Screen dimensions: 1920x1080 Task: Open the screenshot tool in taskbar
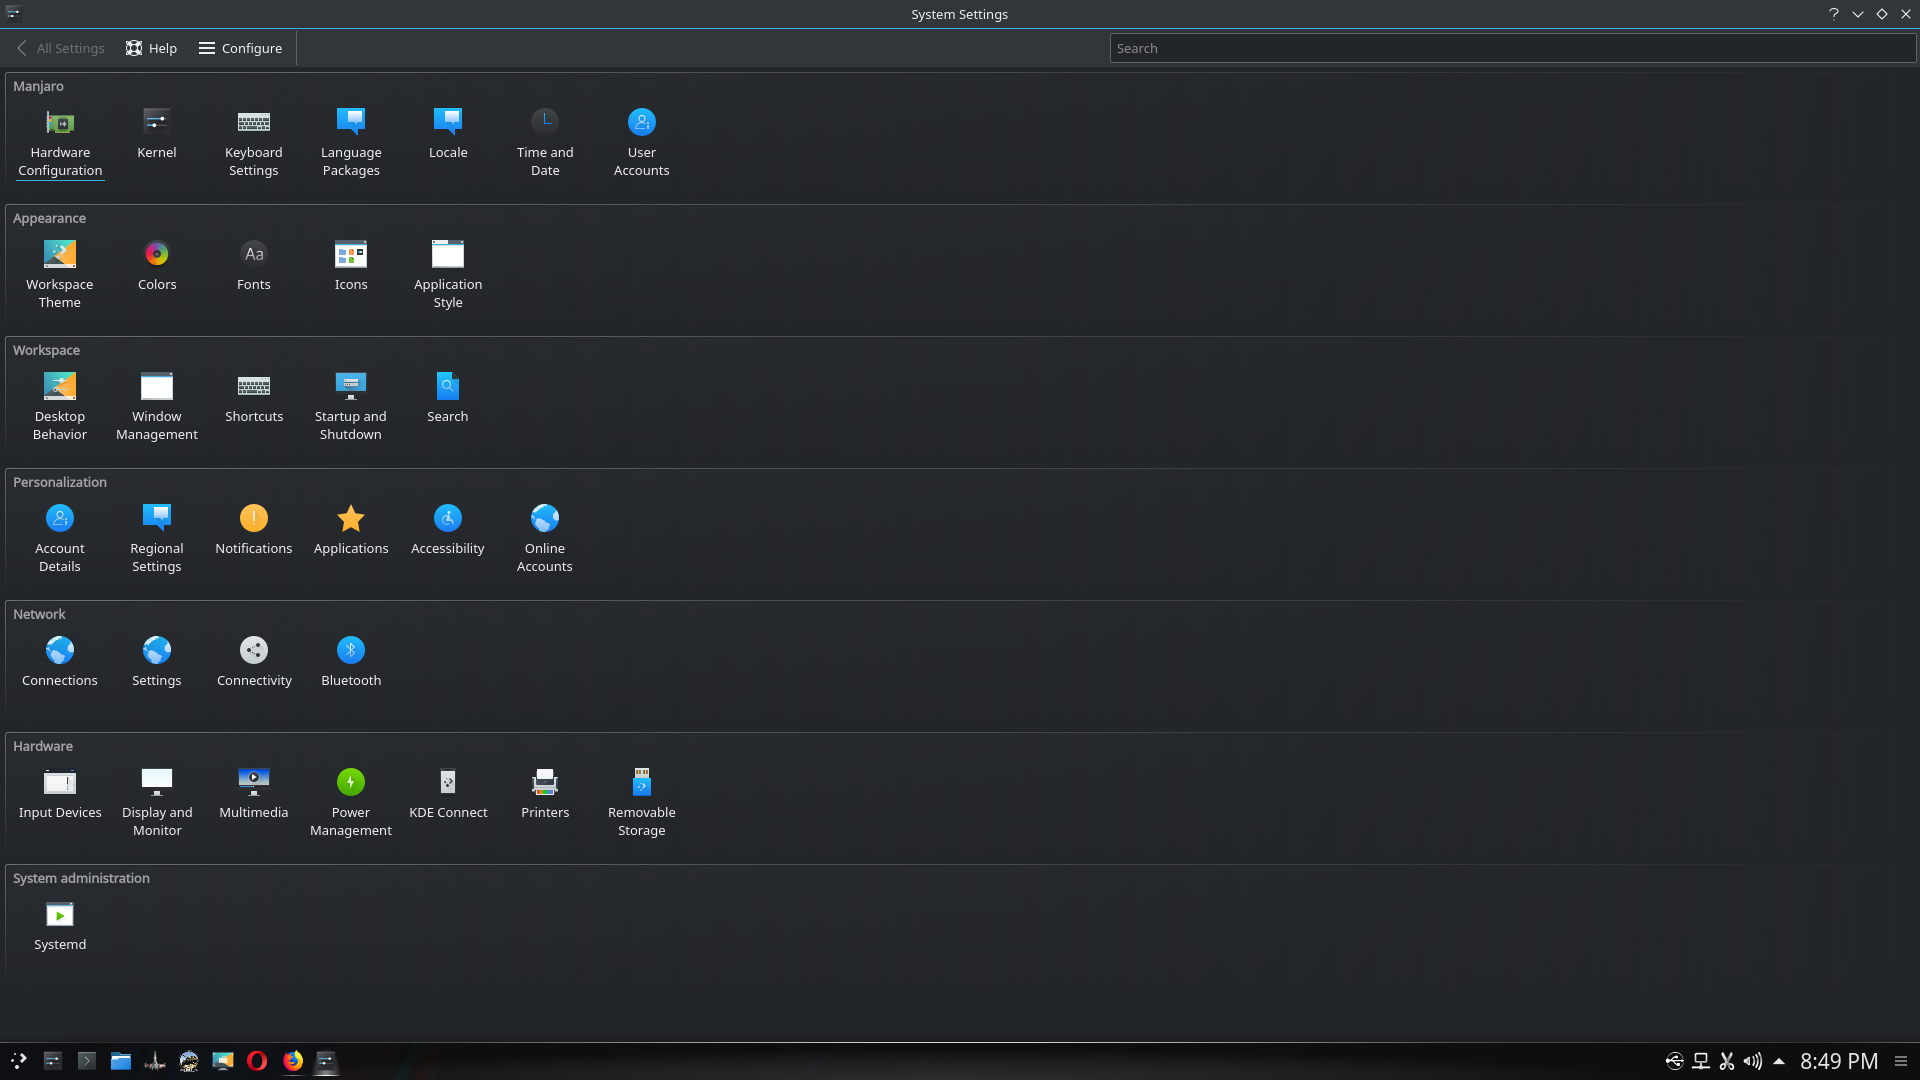pyautogui.click(x=223, y=1061)
